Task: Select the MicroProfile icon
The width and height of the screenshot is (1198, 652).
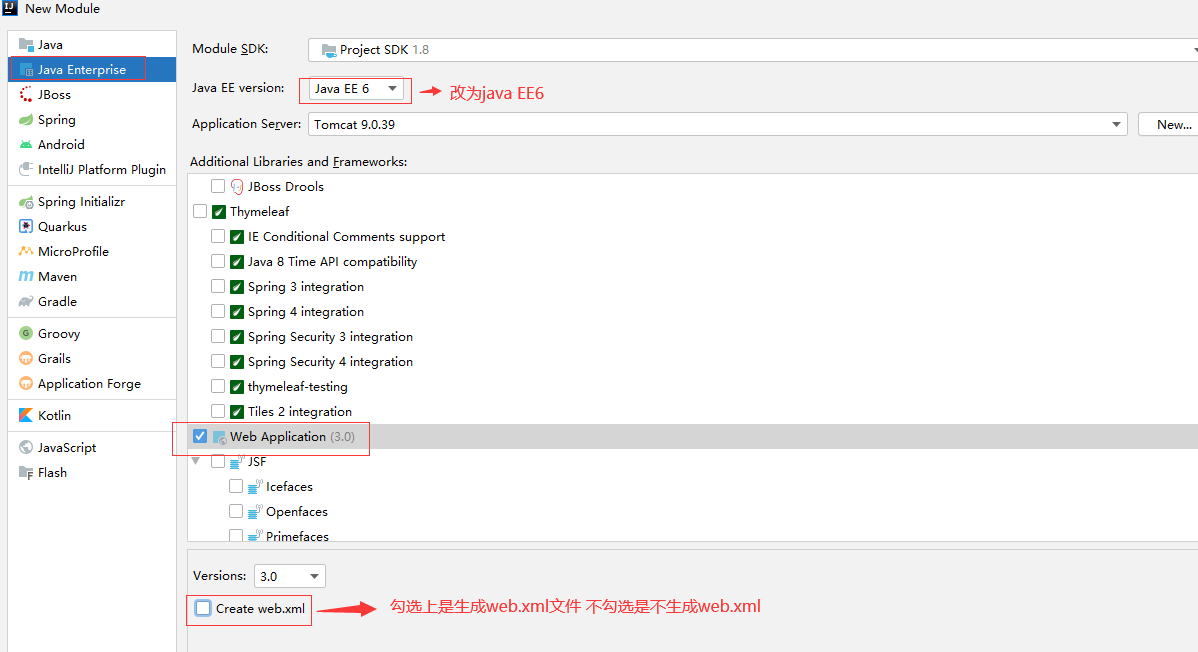Action: pos(26,251)
